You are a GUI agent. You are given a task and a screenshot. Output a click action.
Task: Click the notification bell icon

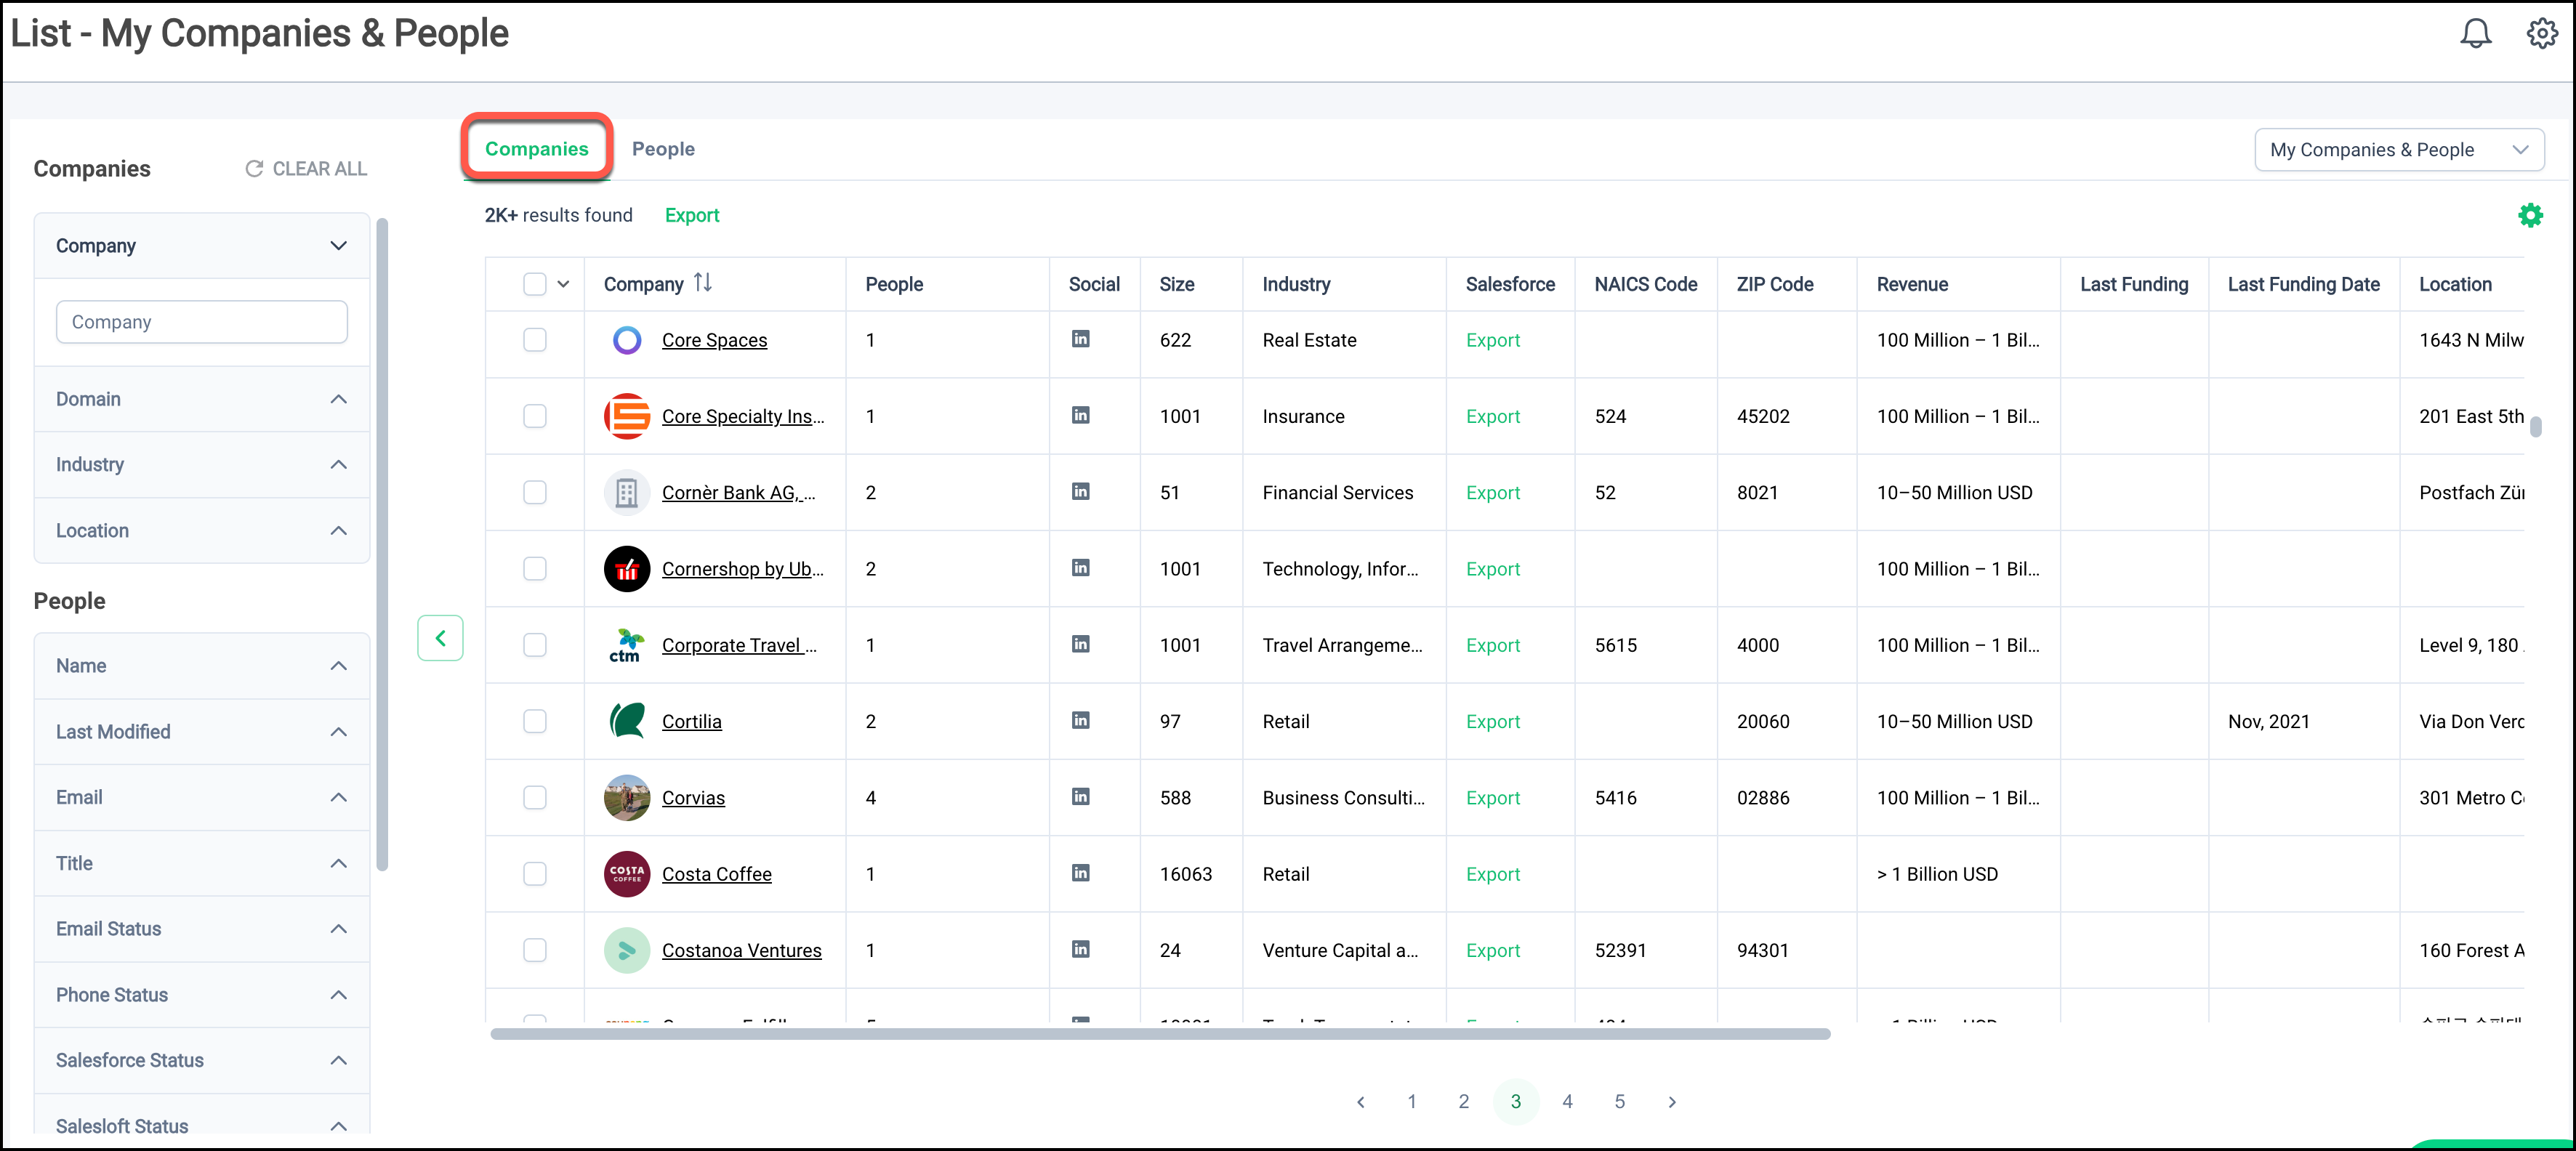[x=2475, y=34]
